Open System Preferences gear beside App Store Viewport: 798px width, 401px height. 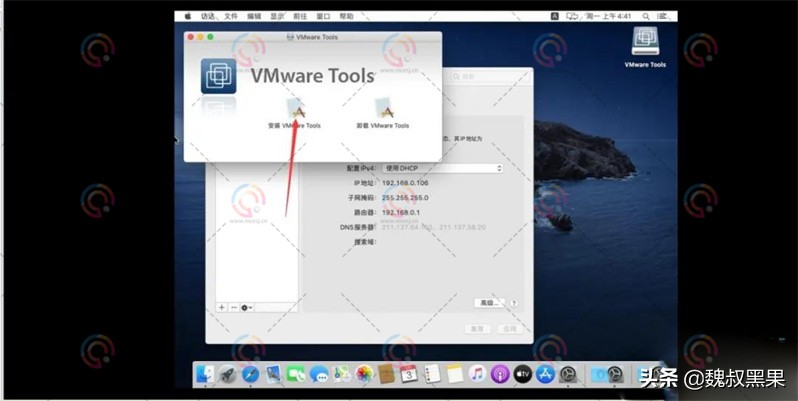click(x=567, y=374)
